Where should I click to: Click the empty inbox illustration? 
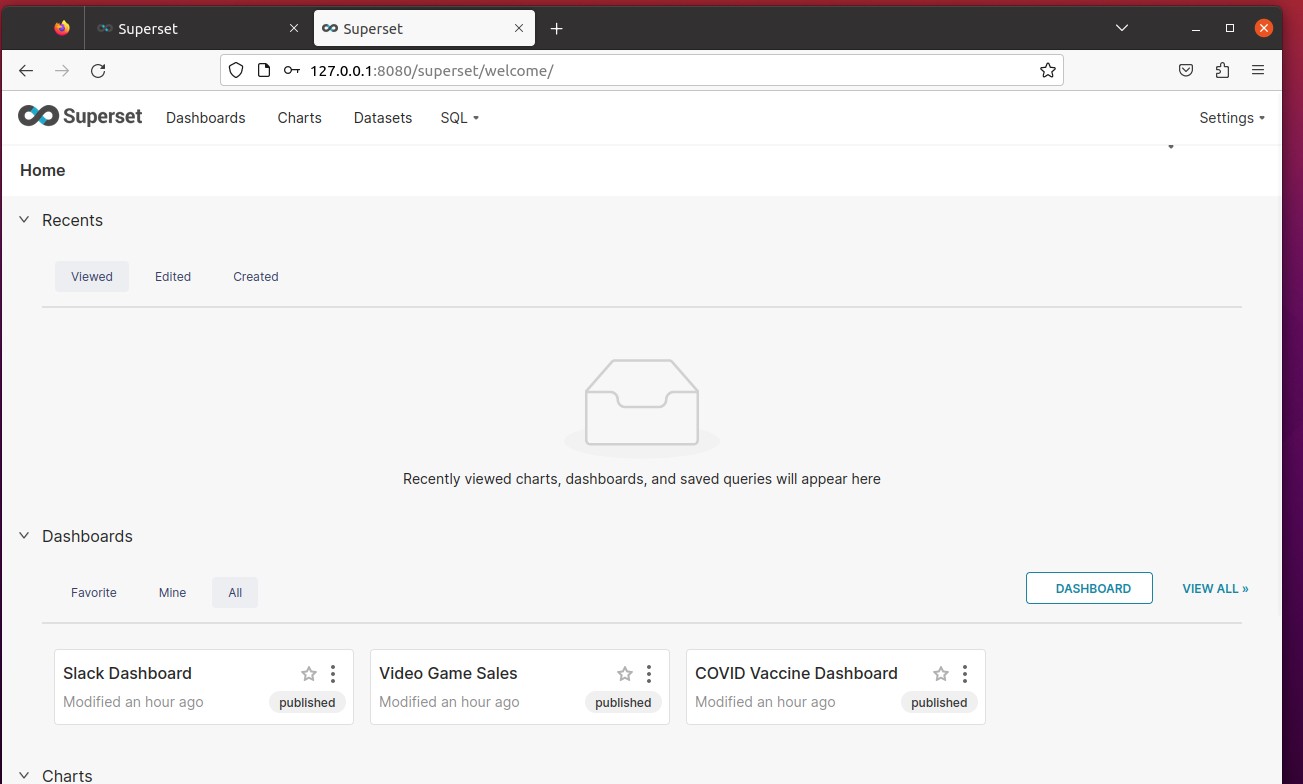(x=642, y=408)
